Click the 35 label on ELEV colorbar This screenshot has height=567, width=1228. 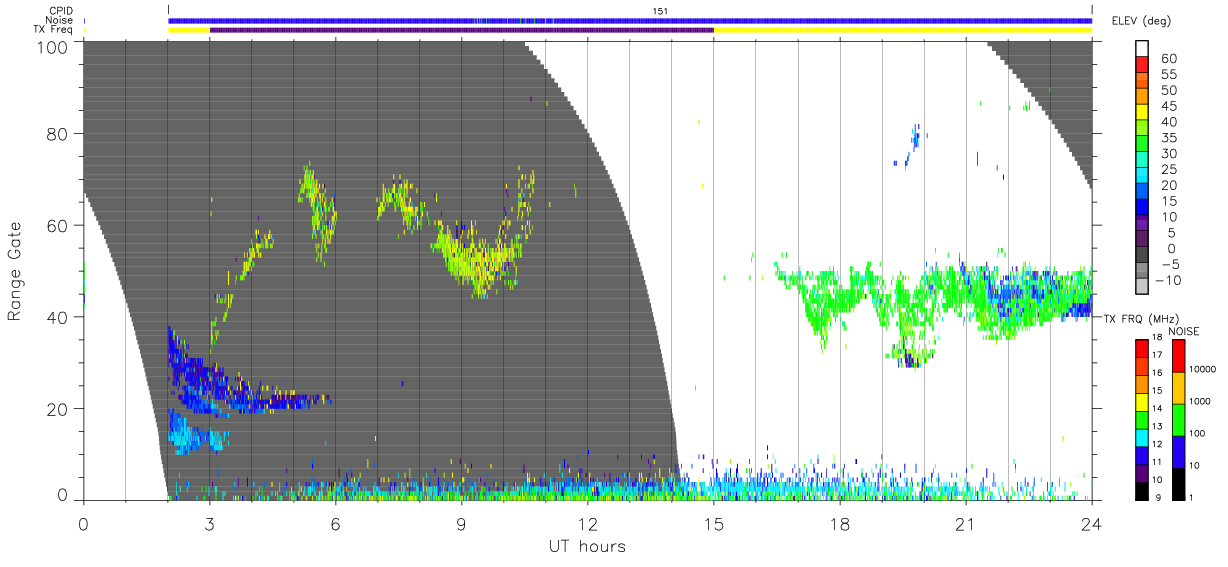(1170, 138)
